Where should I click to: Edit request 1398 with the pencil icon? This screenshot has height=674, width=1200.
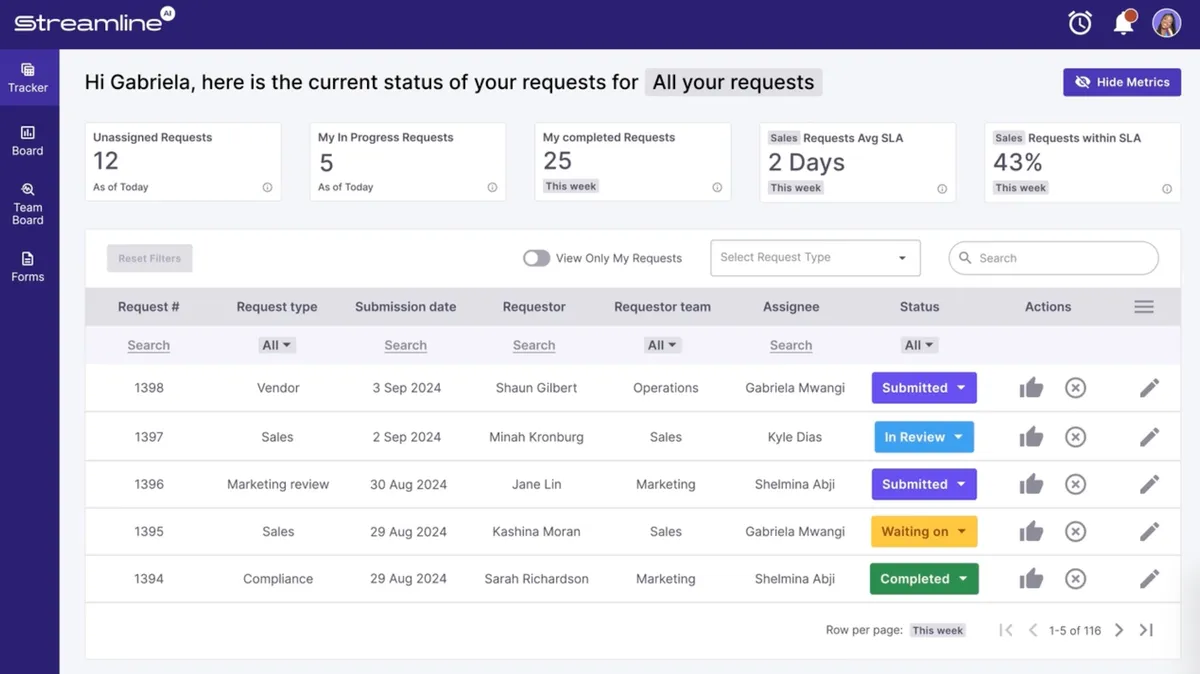pyautogui.click(x=1149, y=388)
